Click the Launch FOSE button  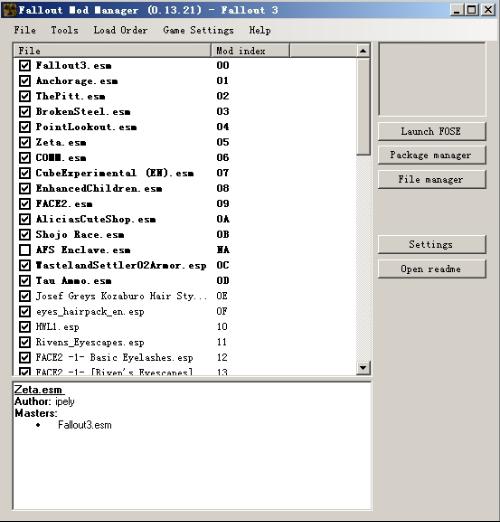pos(432,131)
